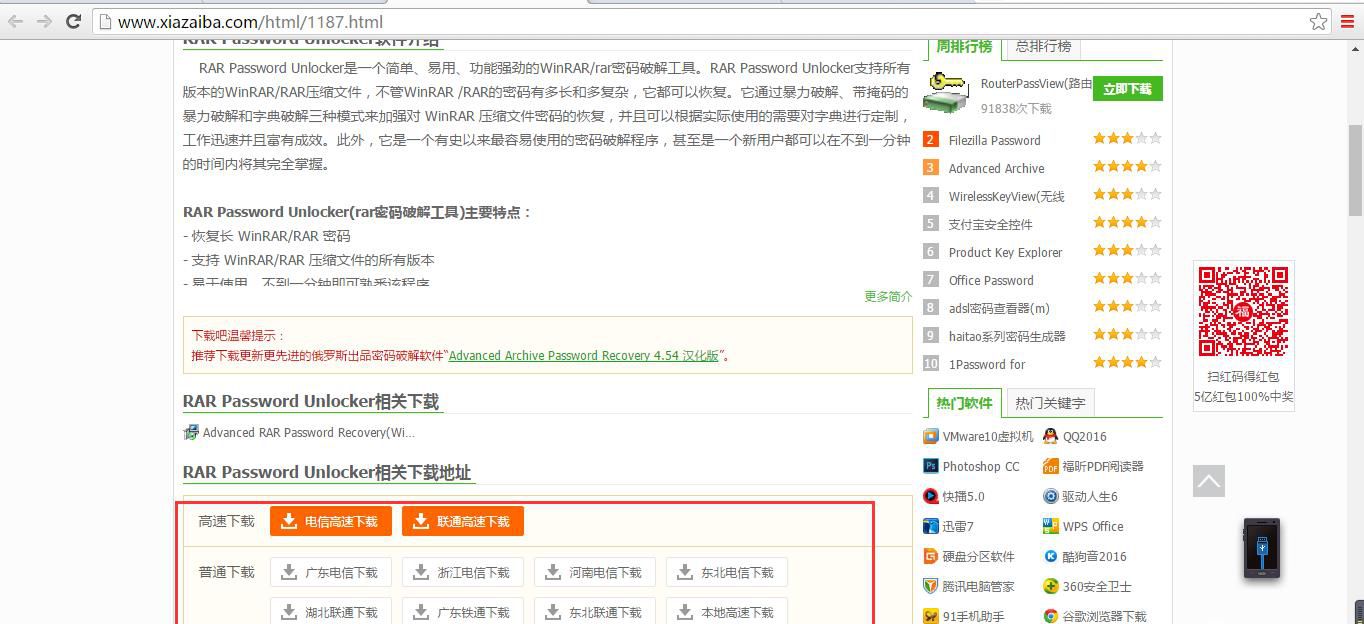Open Filezilla Password ranking entry
Image resolution: width=1364 pixels, height=624 pixels.
point(994,140)
